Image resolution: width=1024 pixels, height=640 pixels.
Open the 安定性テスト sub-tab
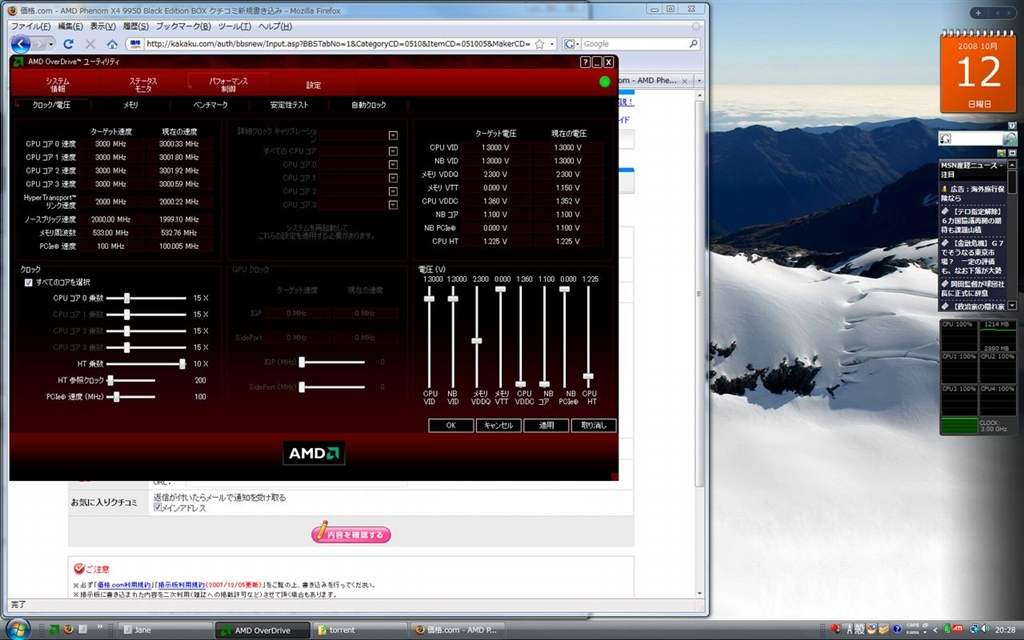(289, 104)
